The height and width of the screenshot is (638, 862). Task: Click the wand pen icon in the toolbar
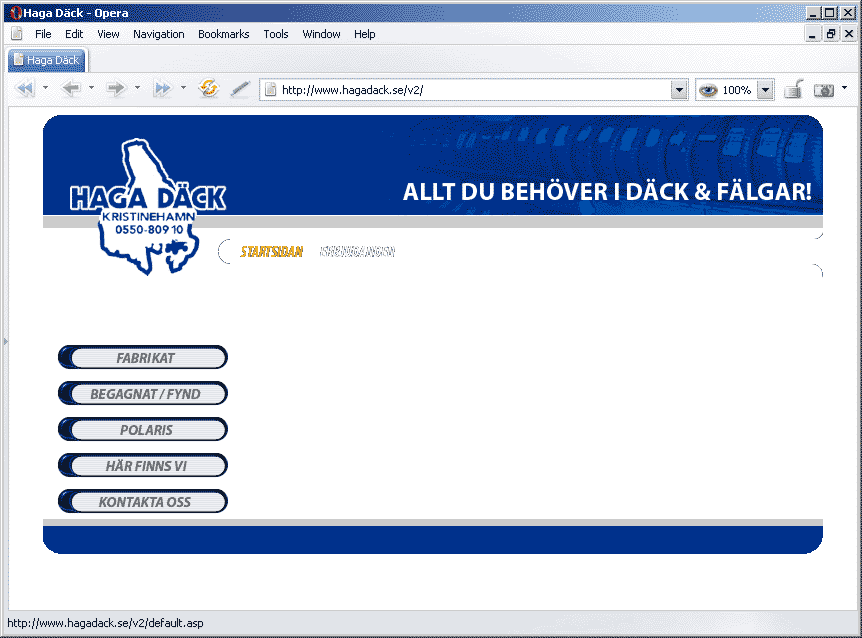point(240,88)
